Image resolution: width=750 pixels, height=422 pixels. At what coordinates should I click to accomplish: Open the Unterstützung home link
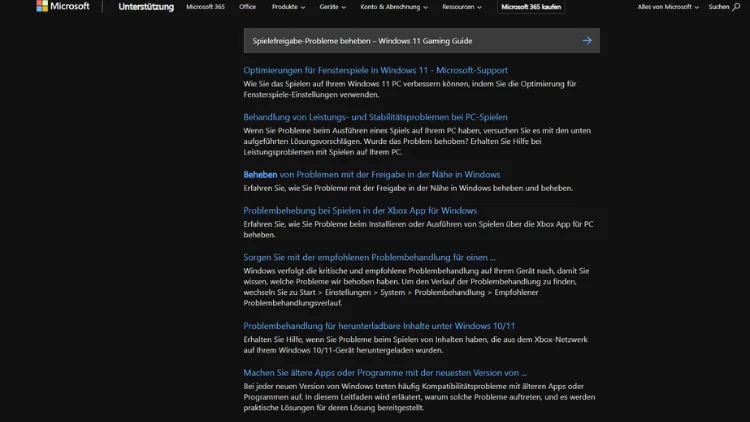(x=146, y=7)
